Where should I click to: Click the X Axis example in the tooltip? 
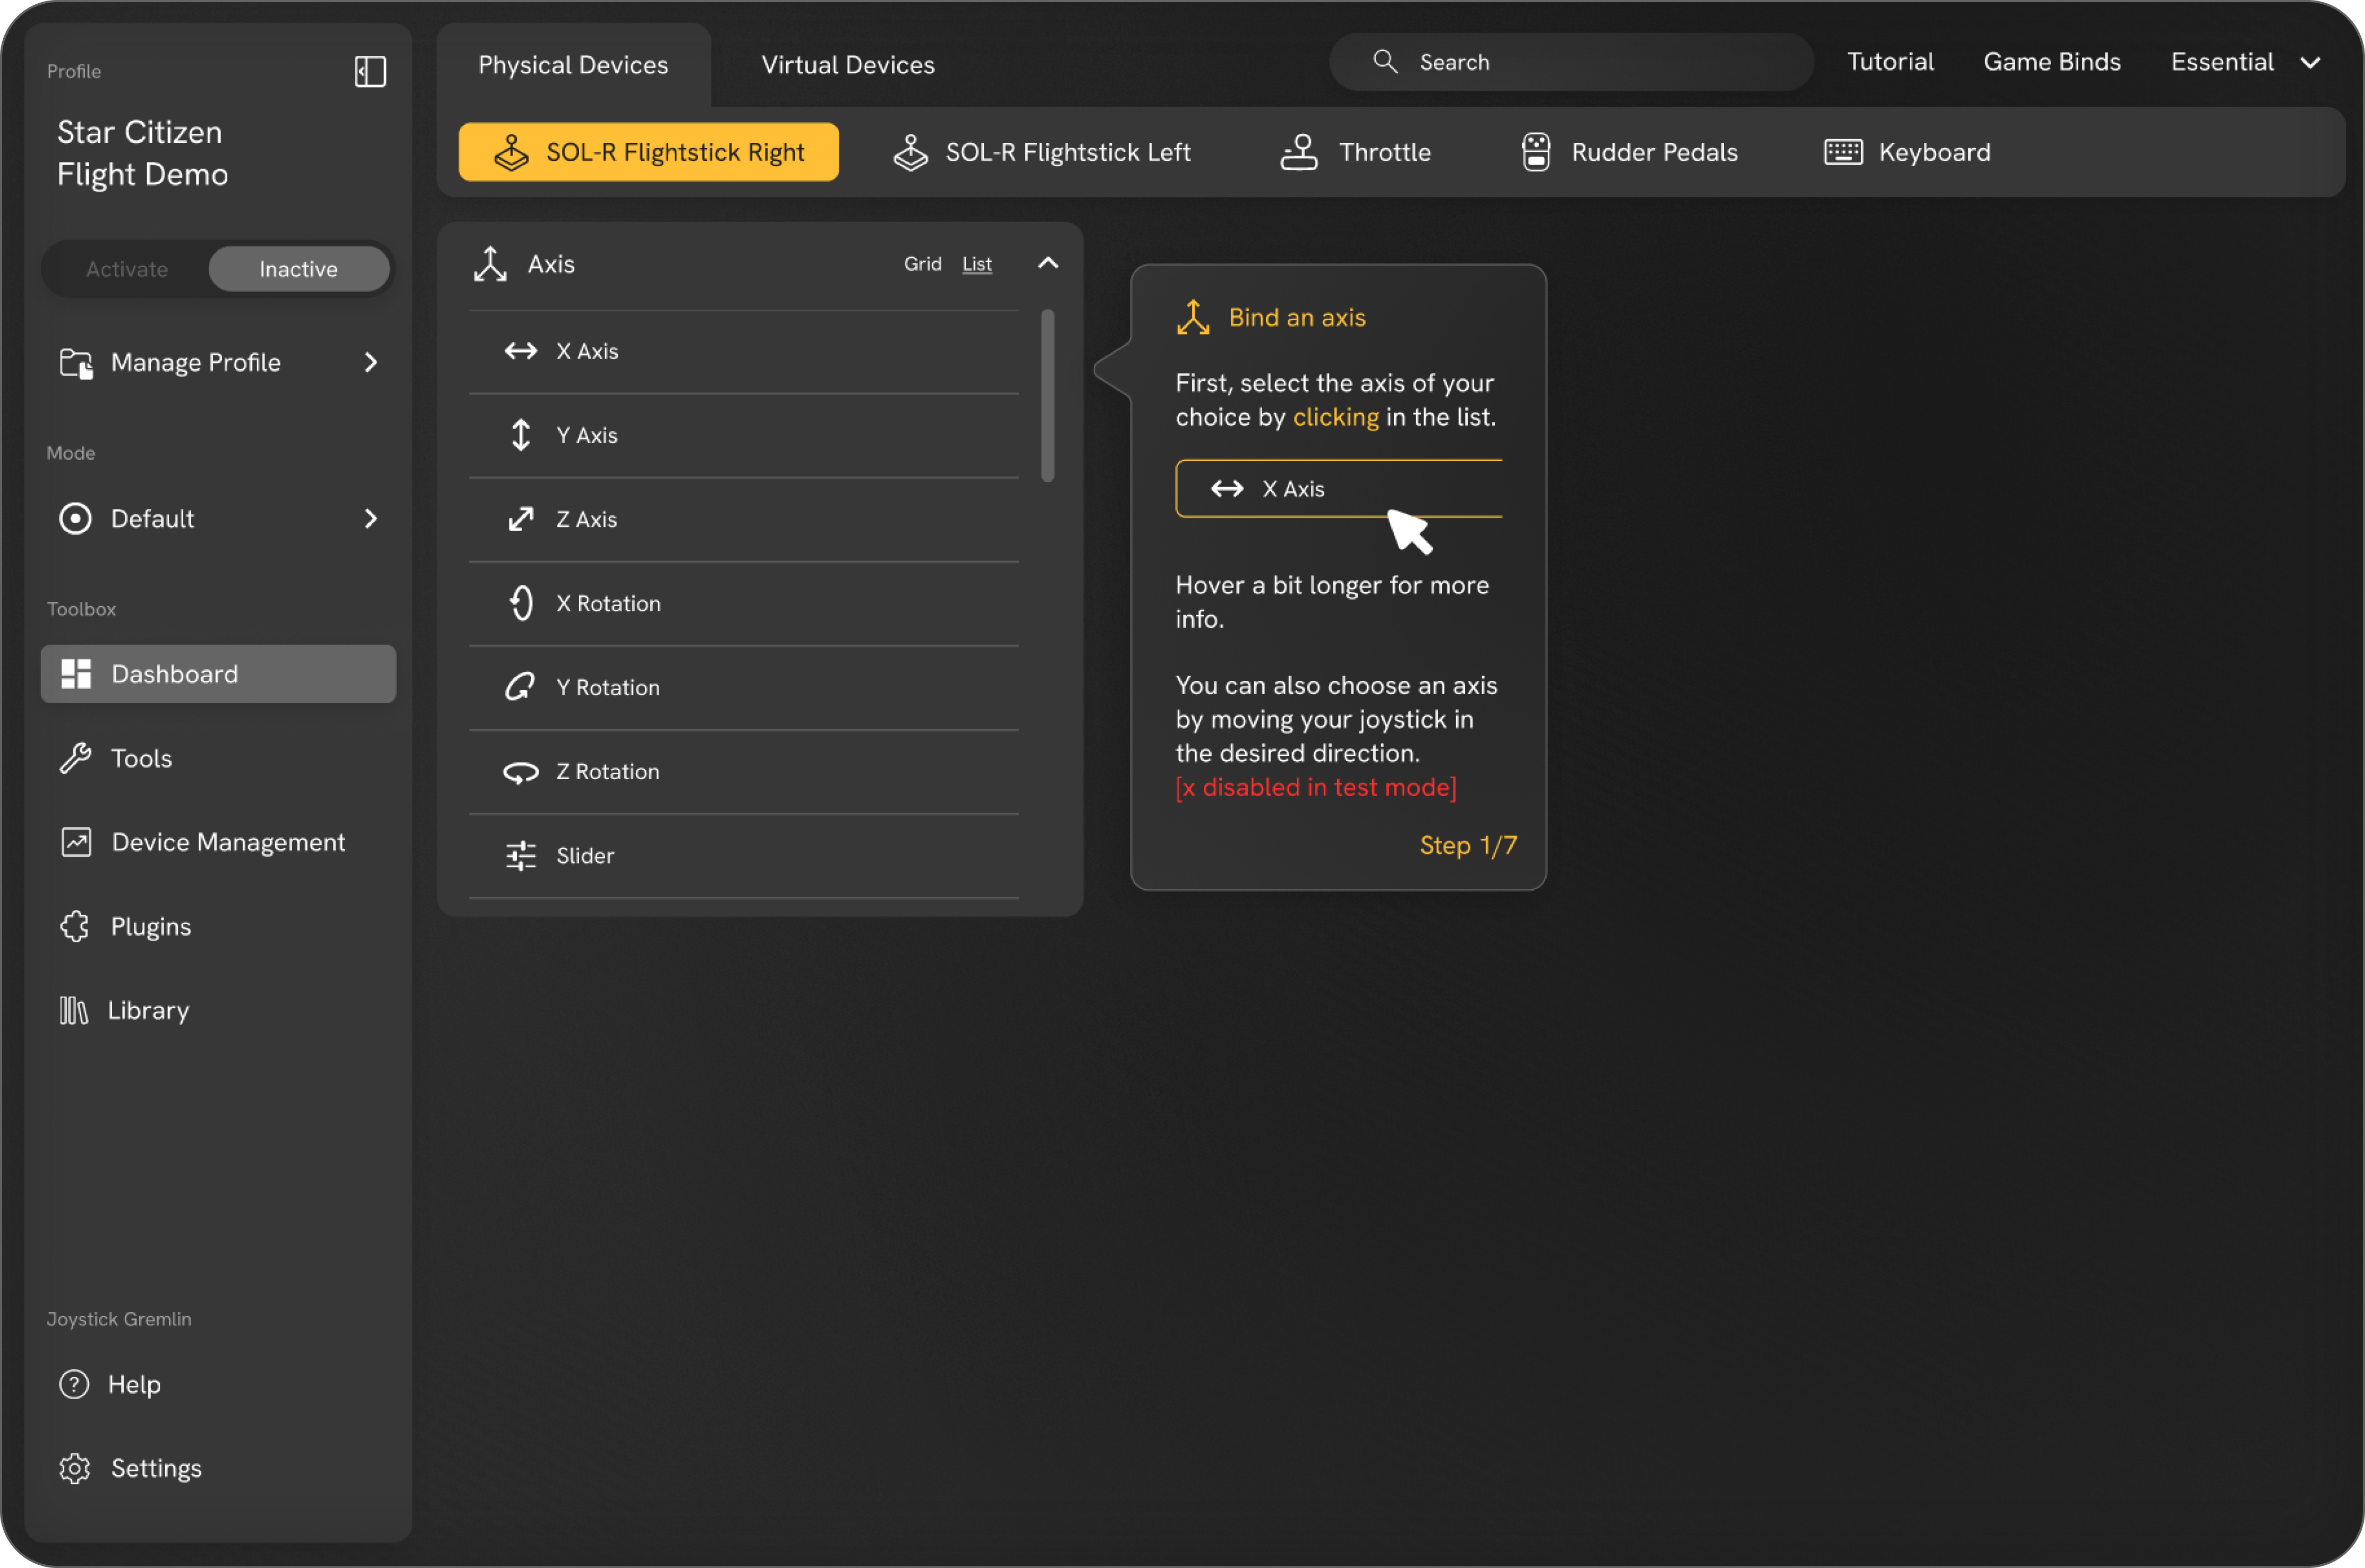[x=1339, y=489]
